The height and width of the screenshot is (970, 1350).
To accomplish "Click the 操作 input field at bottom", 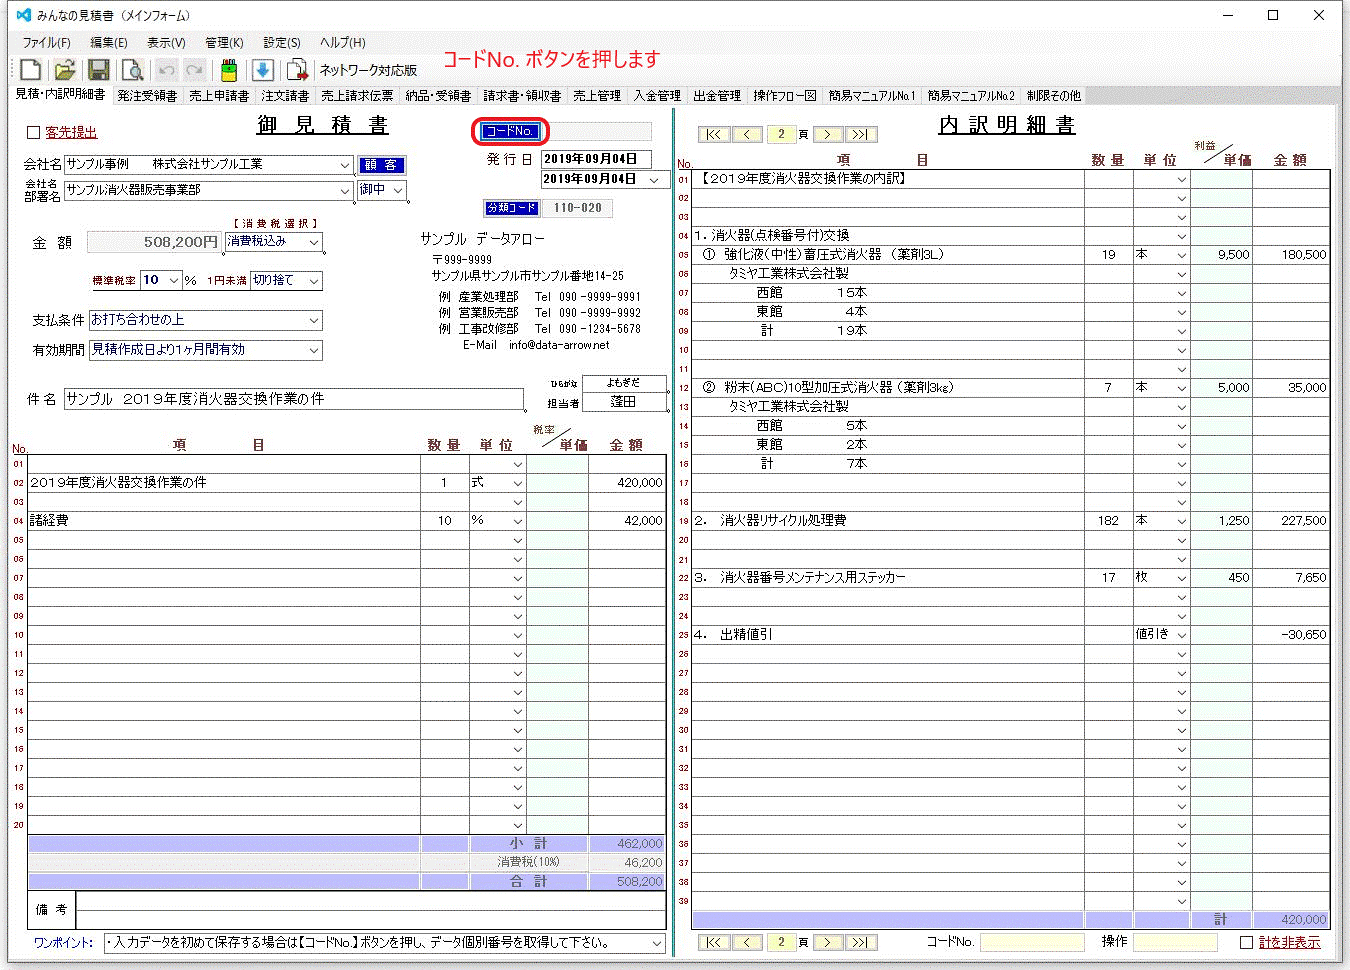I will coord(1175,942).
